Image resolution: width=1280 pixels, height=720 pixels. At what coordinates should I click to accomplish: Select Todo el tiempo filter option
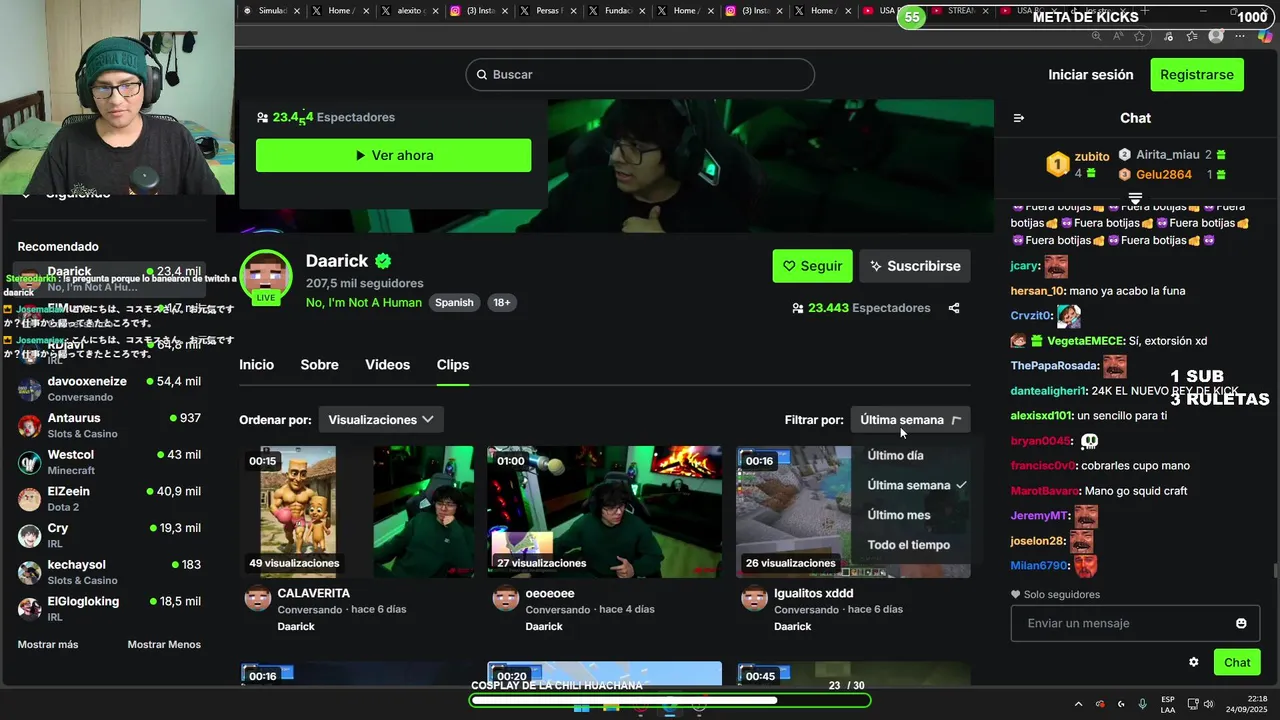pos(909,545)
